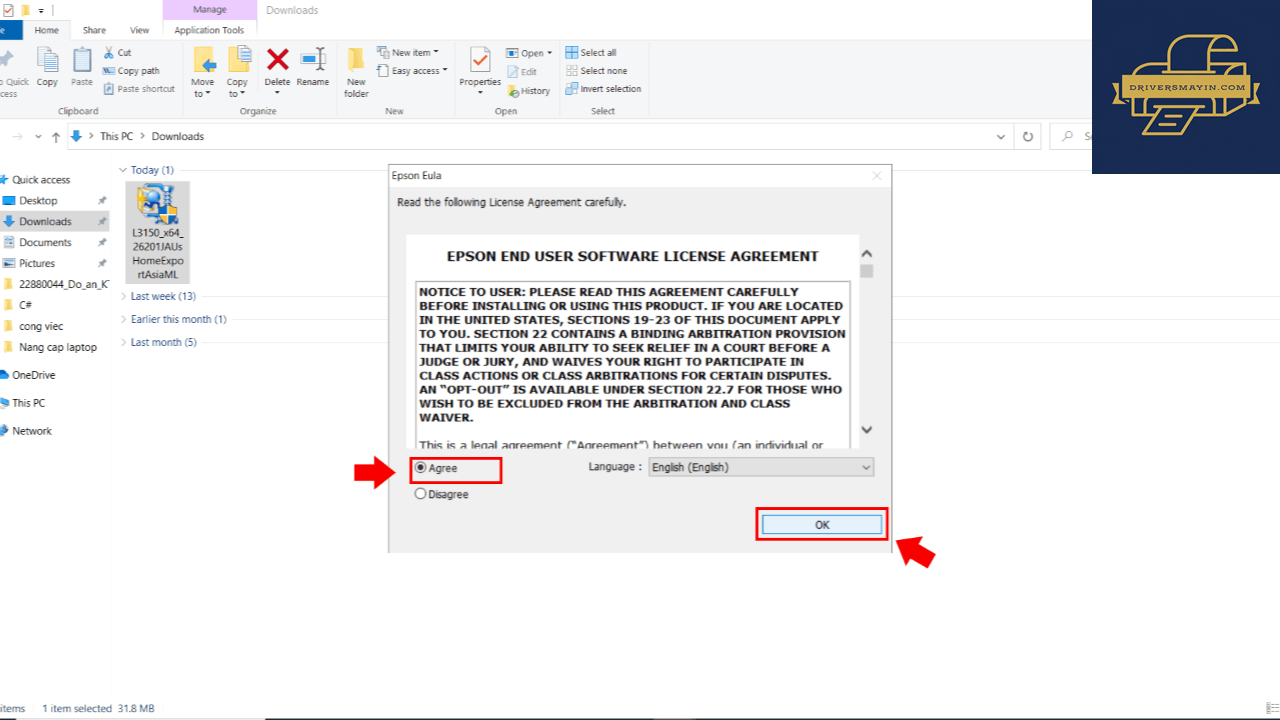Close the Epson Eula dialog
Viewport: 1280px width, 720px height.
click(x=877, y=175)
